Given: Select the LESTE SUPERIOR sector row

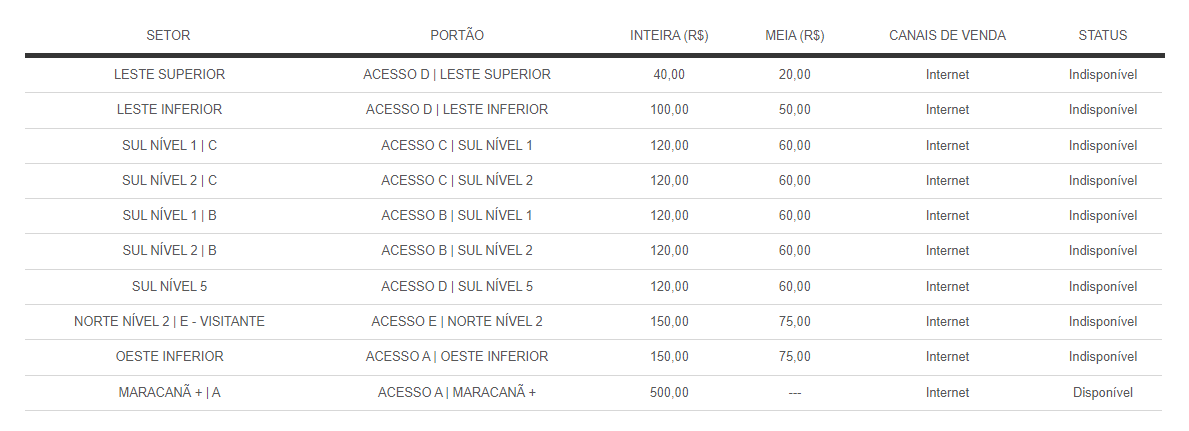Looking at the screenshot, I should coord(593,74).
